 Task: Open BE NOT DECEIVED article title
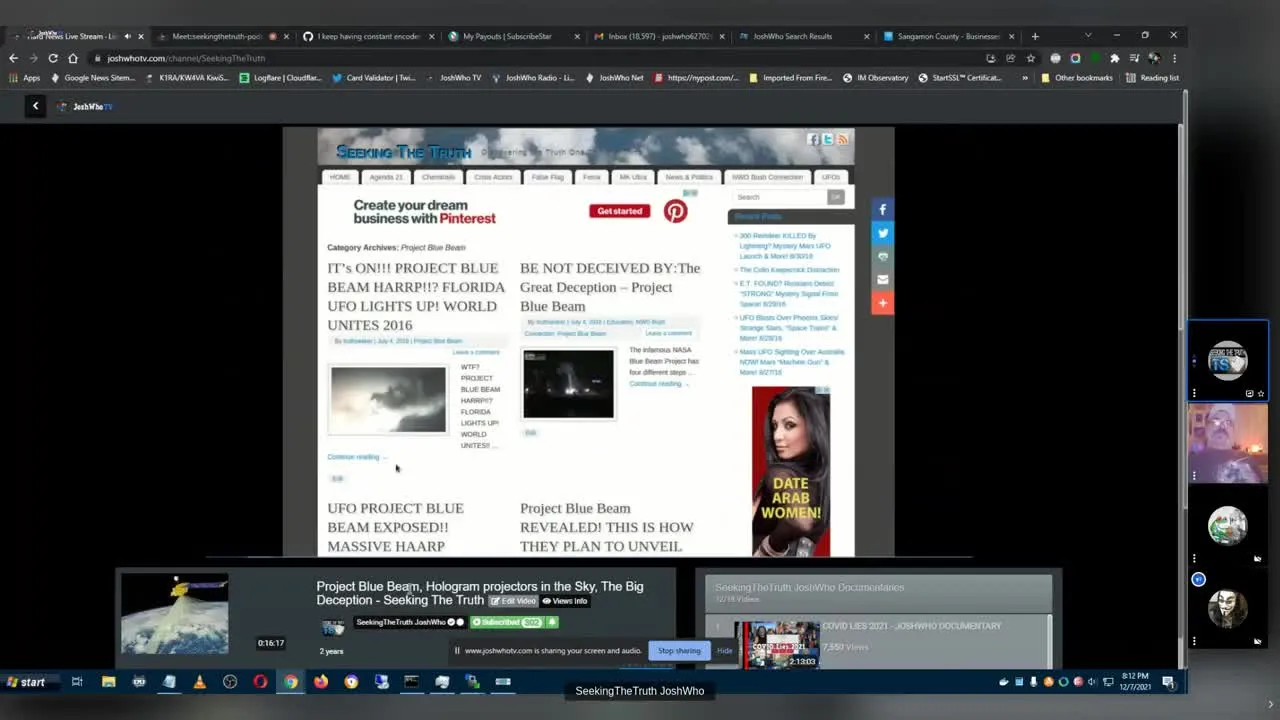point(610,287)
